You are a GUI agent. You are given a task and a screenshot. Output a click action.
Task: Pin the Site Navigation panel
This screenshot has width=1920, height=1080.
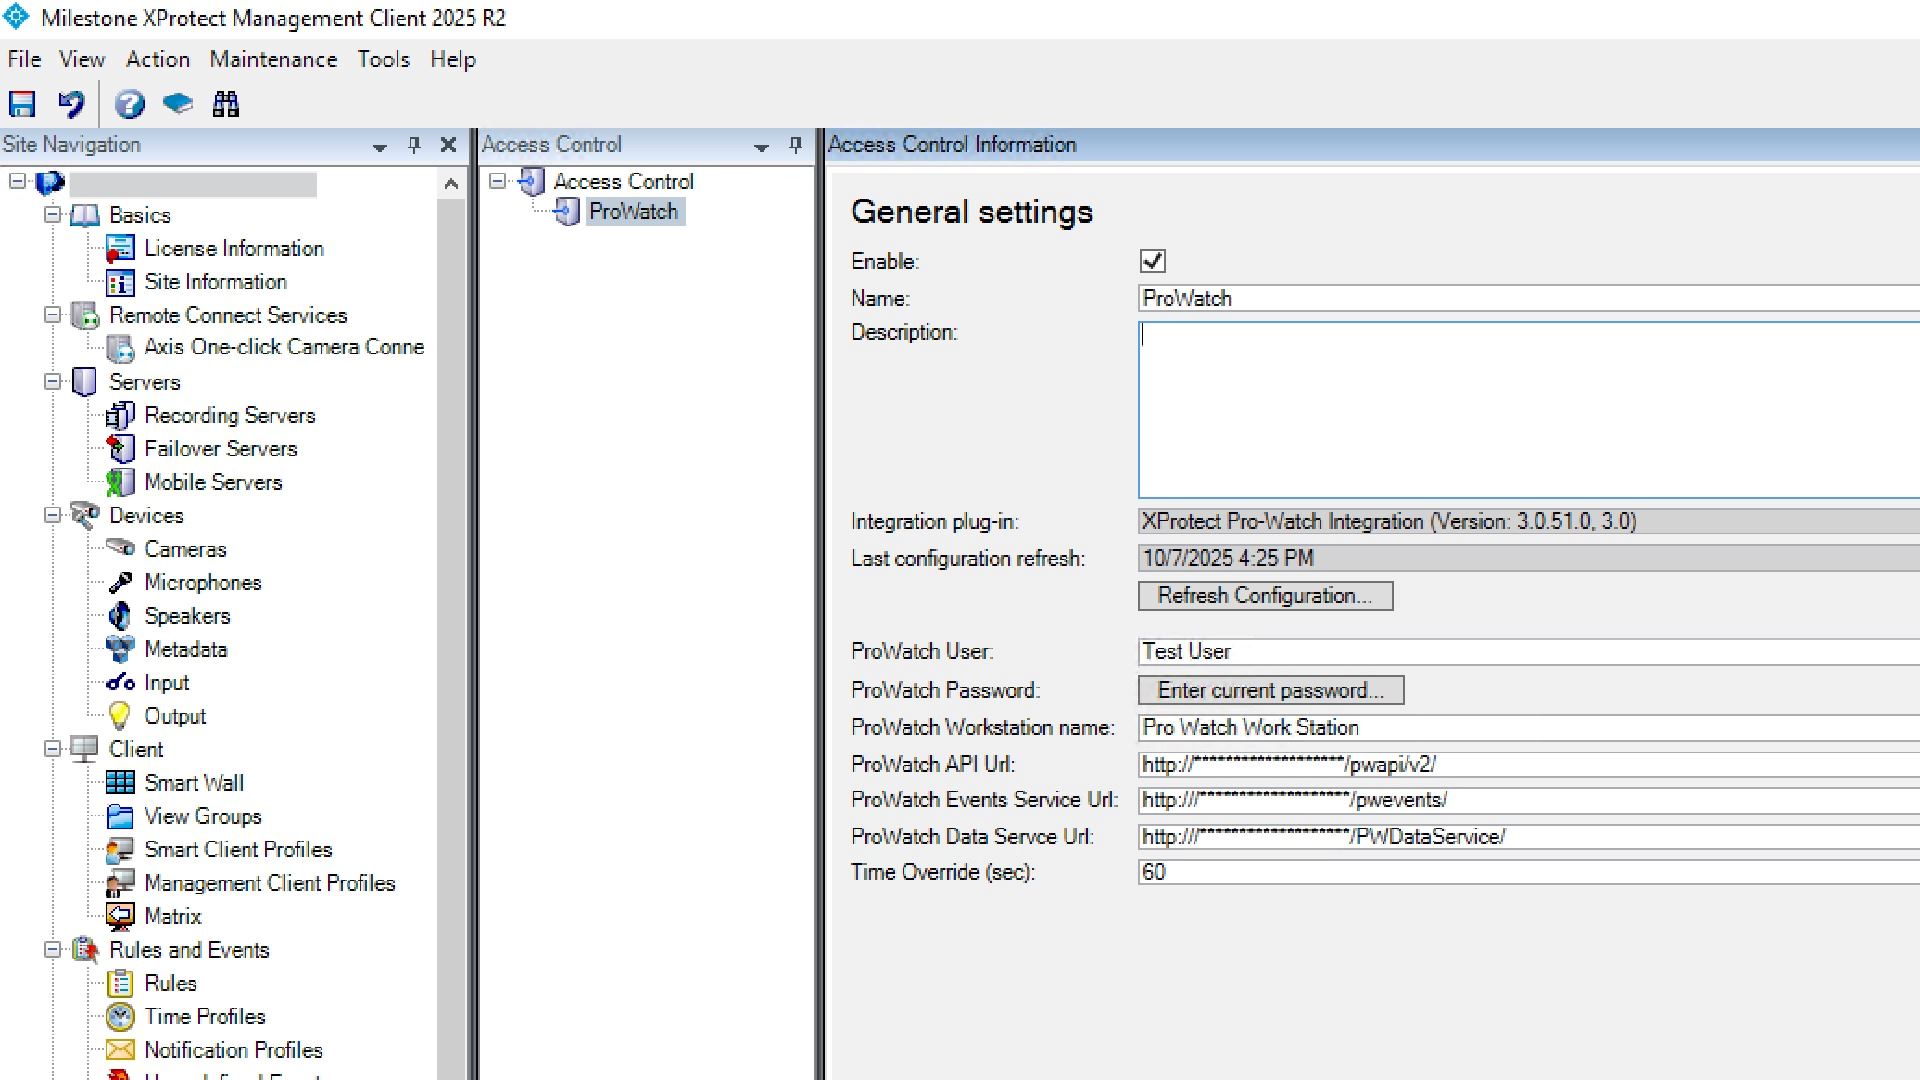414,145
